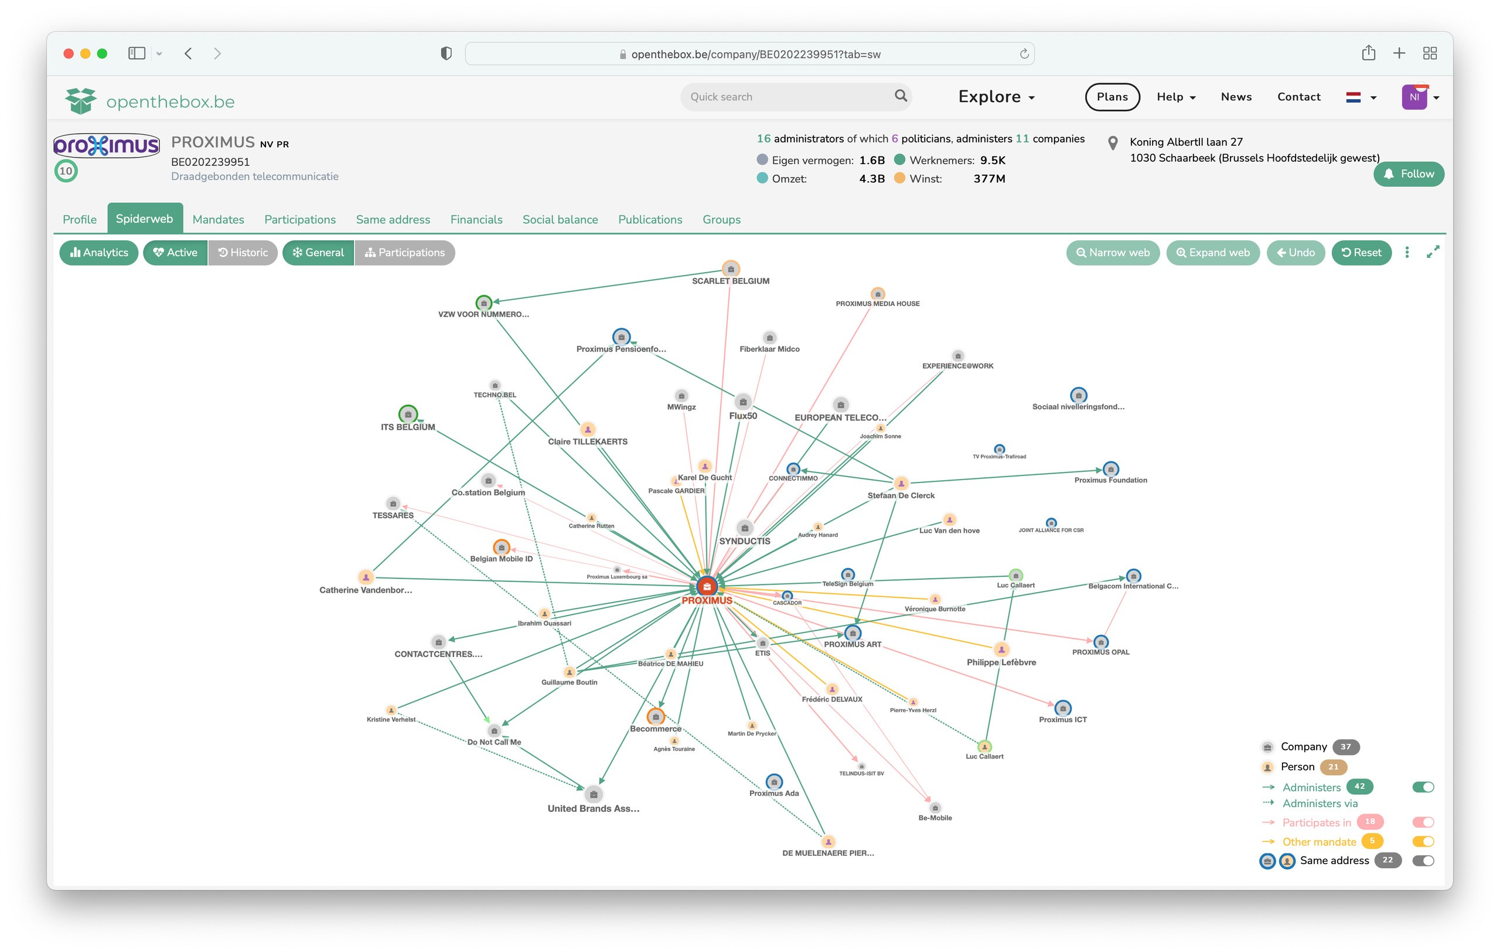Open the language flag dropdown
The height and width of the screenshot is (952, 1500).
[1361, 97]
